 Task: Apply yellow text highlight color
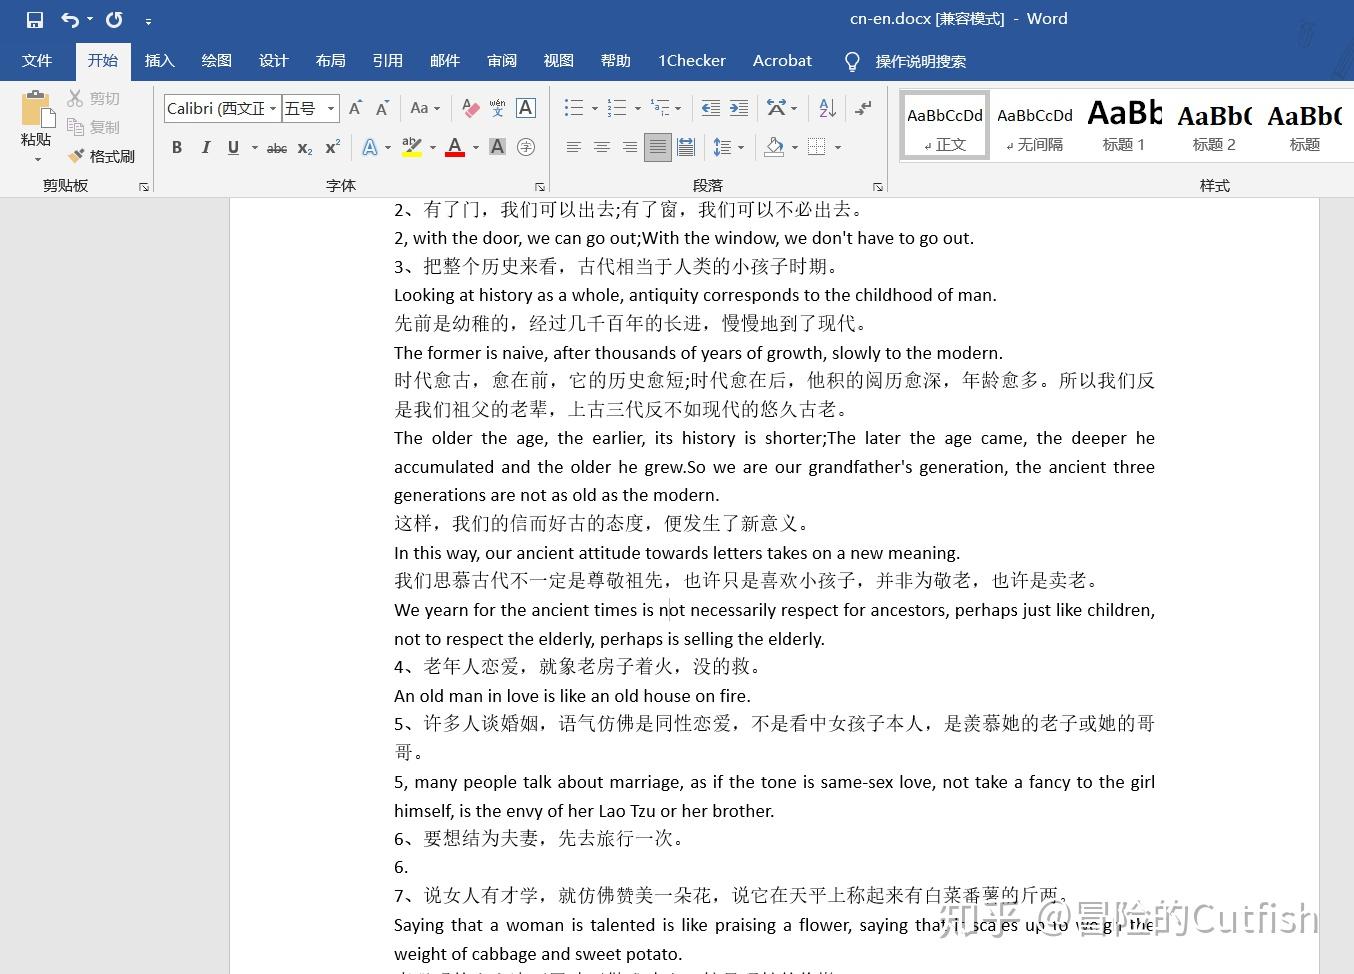coord(410,147)
